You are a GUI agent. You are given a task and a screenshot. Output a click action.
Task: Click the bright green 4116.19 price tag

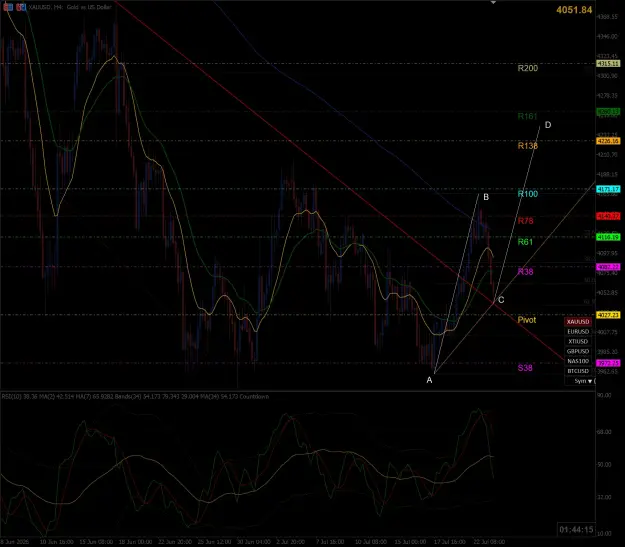(608, 237)
